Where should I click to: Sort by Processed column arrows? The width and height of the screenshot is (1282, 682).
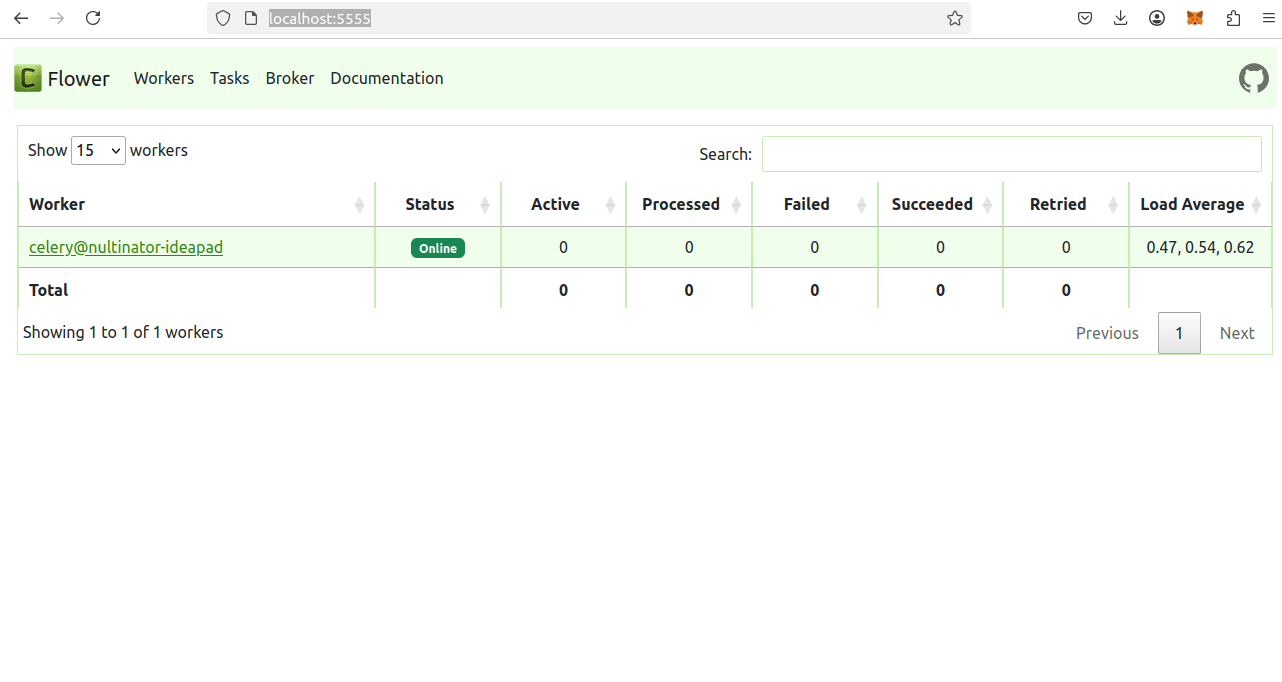coord(736,205)
